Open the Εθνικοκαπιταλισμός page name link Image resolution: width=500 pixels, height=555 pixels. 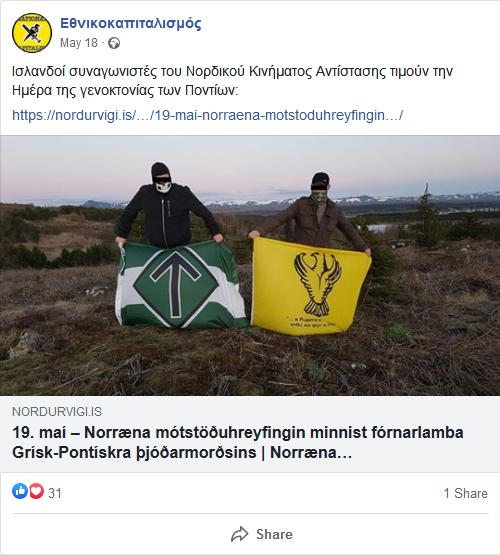coord(131,23)
